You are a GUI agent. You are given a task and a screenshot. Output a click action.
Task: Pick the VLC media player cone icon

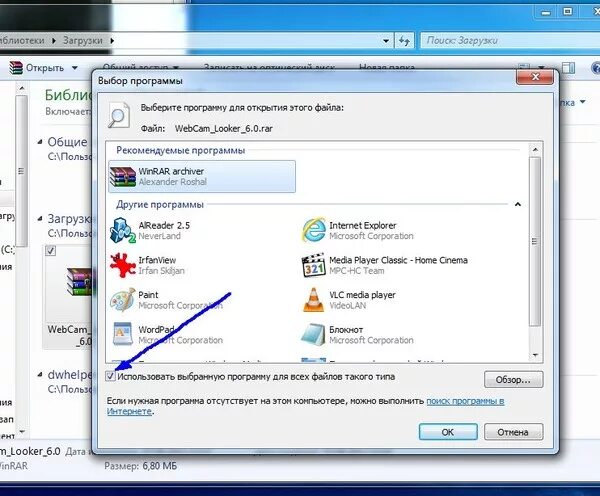[x=314, y=300]
